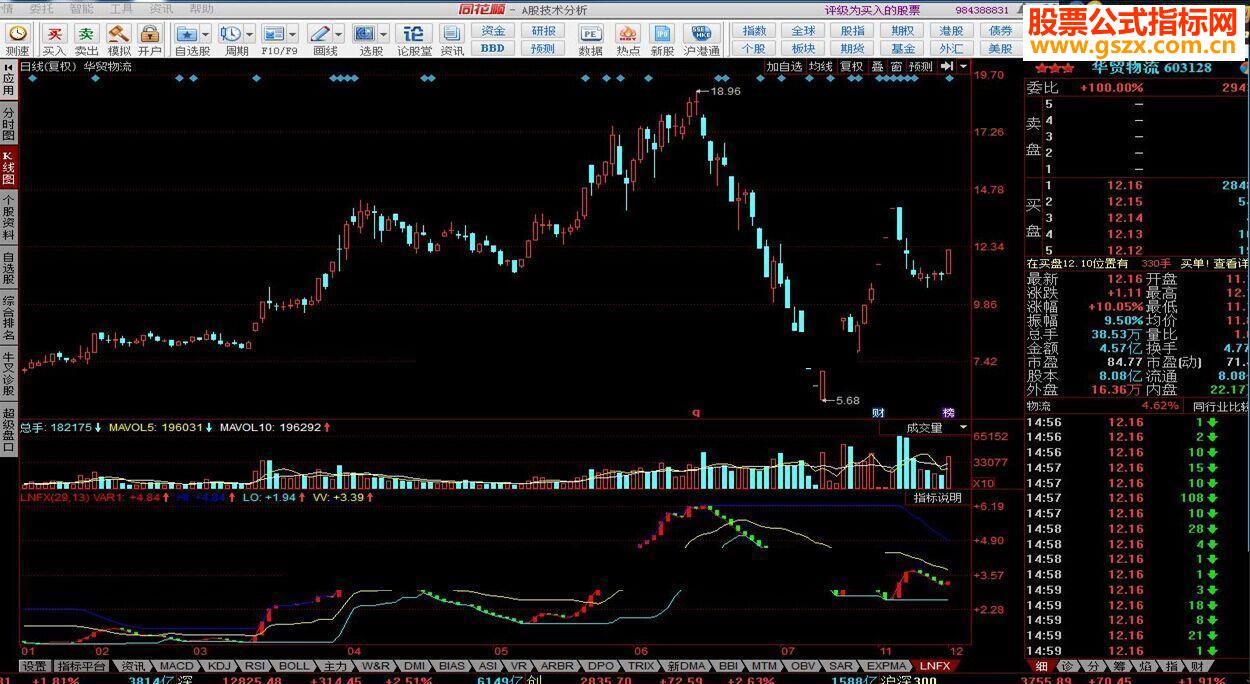Open the 开户 account opening lock icon
This screenshot has width=1250, height=684.
pos(150,39)
